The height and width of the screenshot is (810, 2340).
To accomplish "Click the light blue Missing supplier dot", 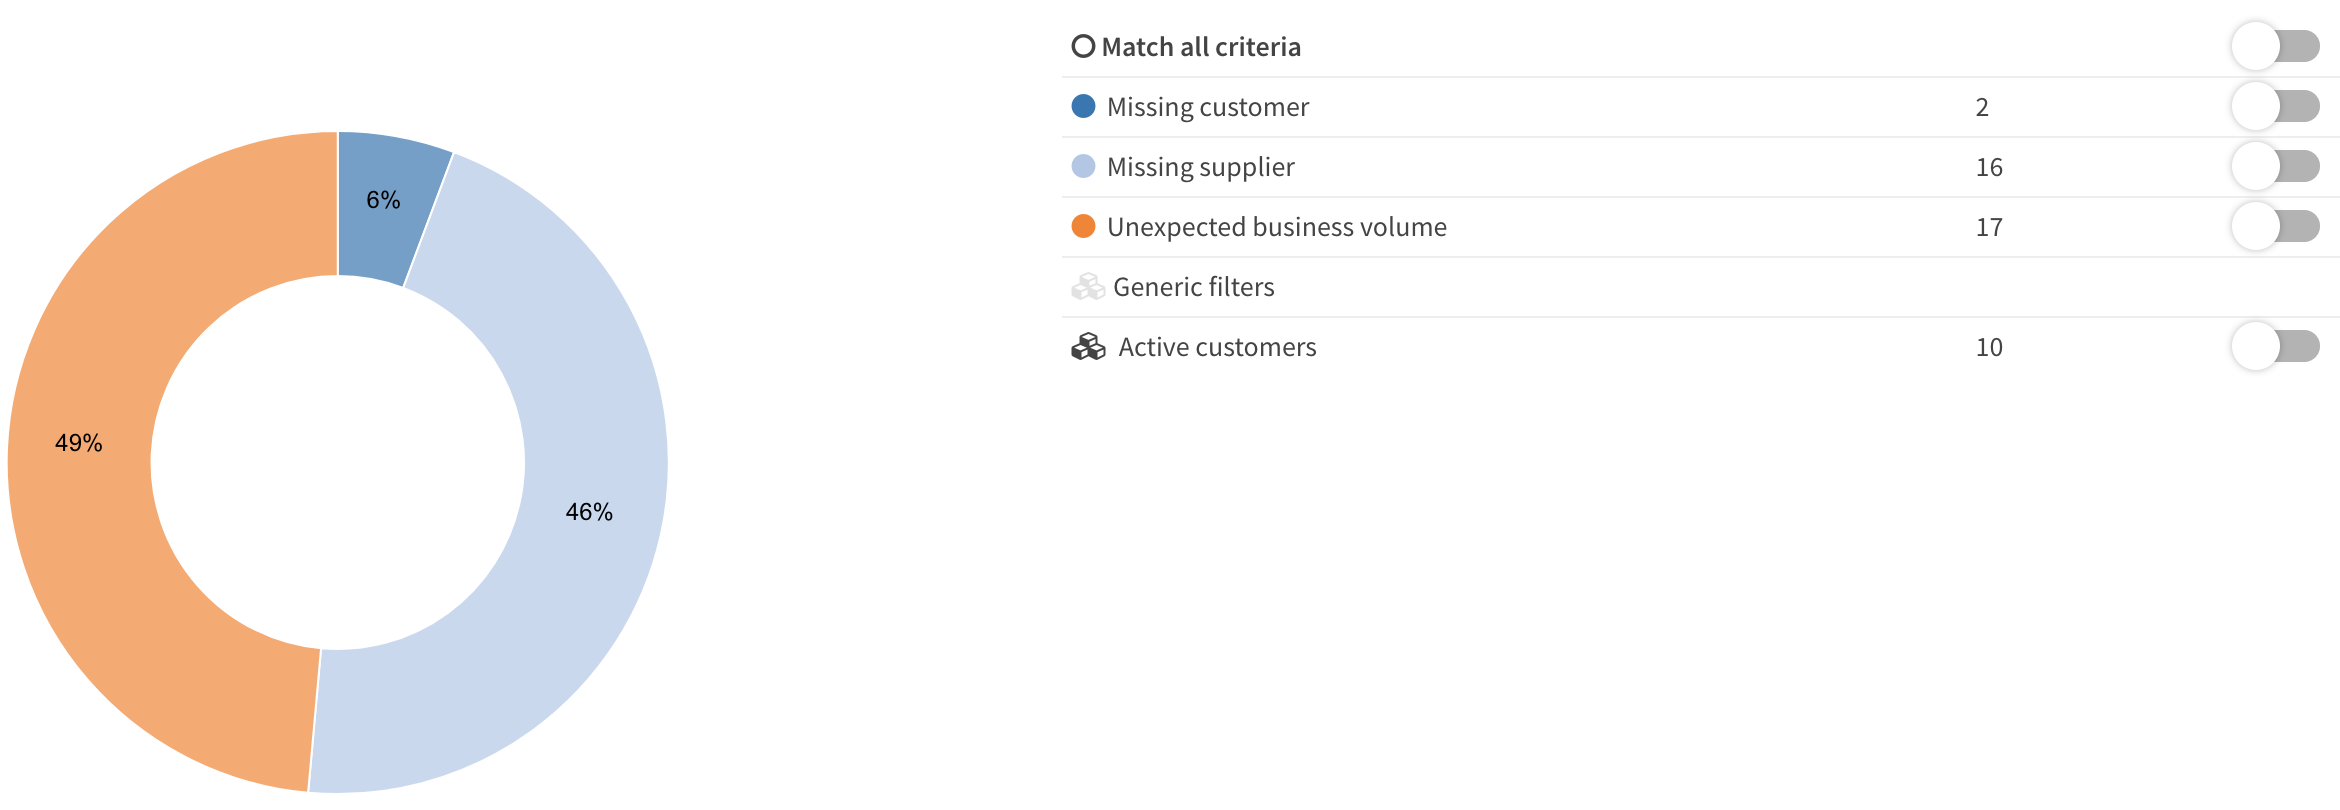I will pos(1083,166).
